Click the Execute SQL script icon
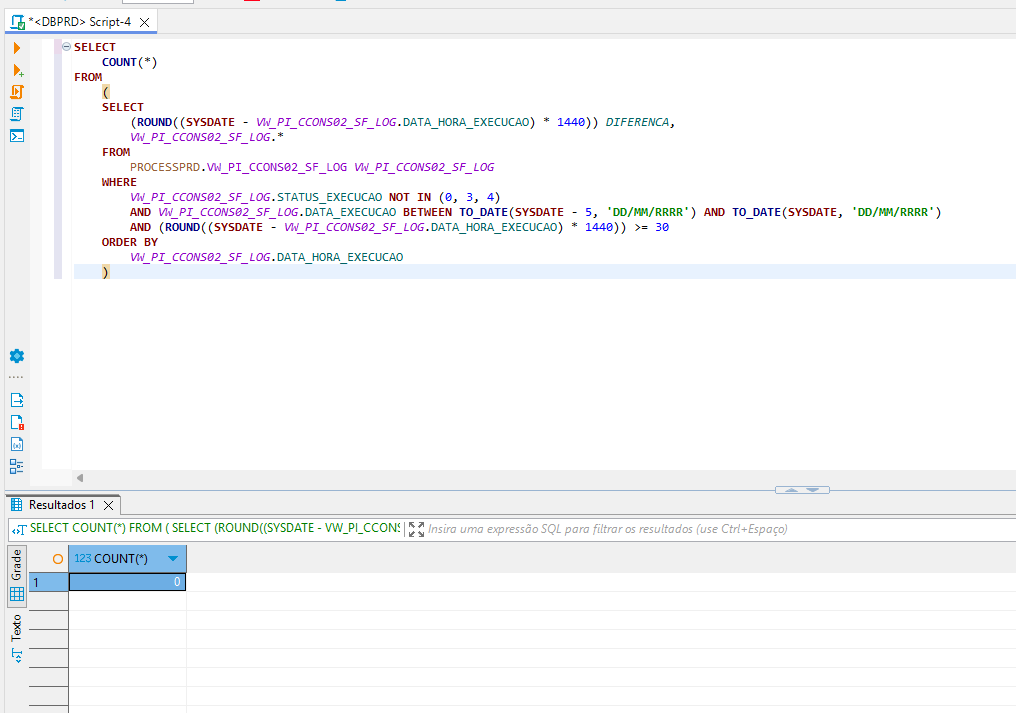This screenshot has height=713, width=1016. 17,92
